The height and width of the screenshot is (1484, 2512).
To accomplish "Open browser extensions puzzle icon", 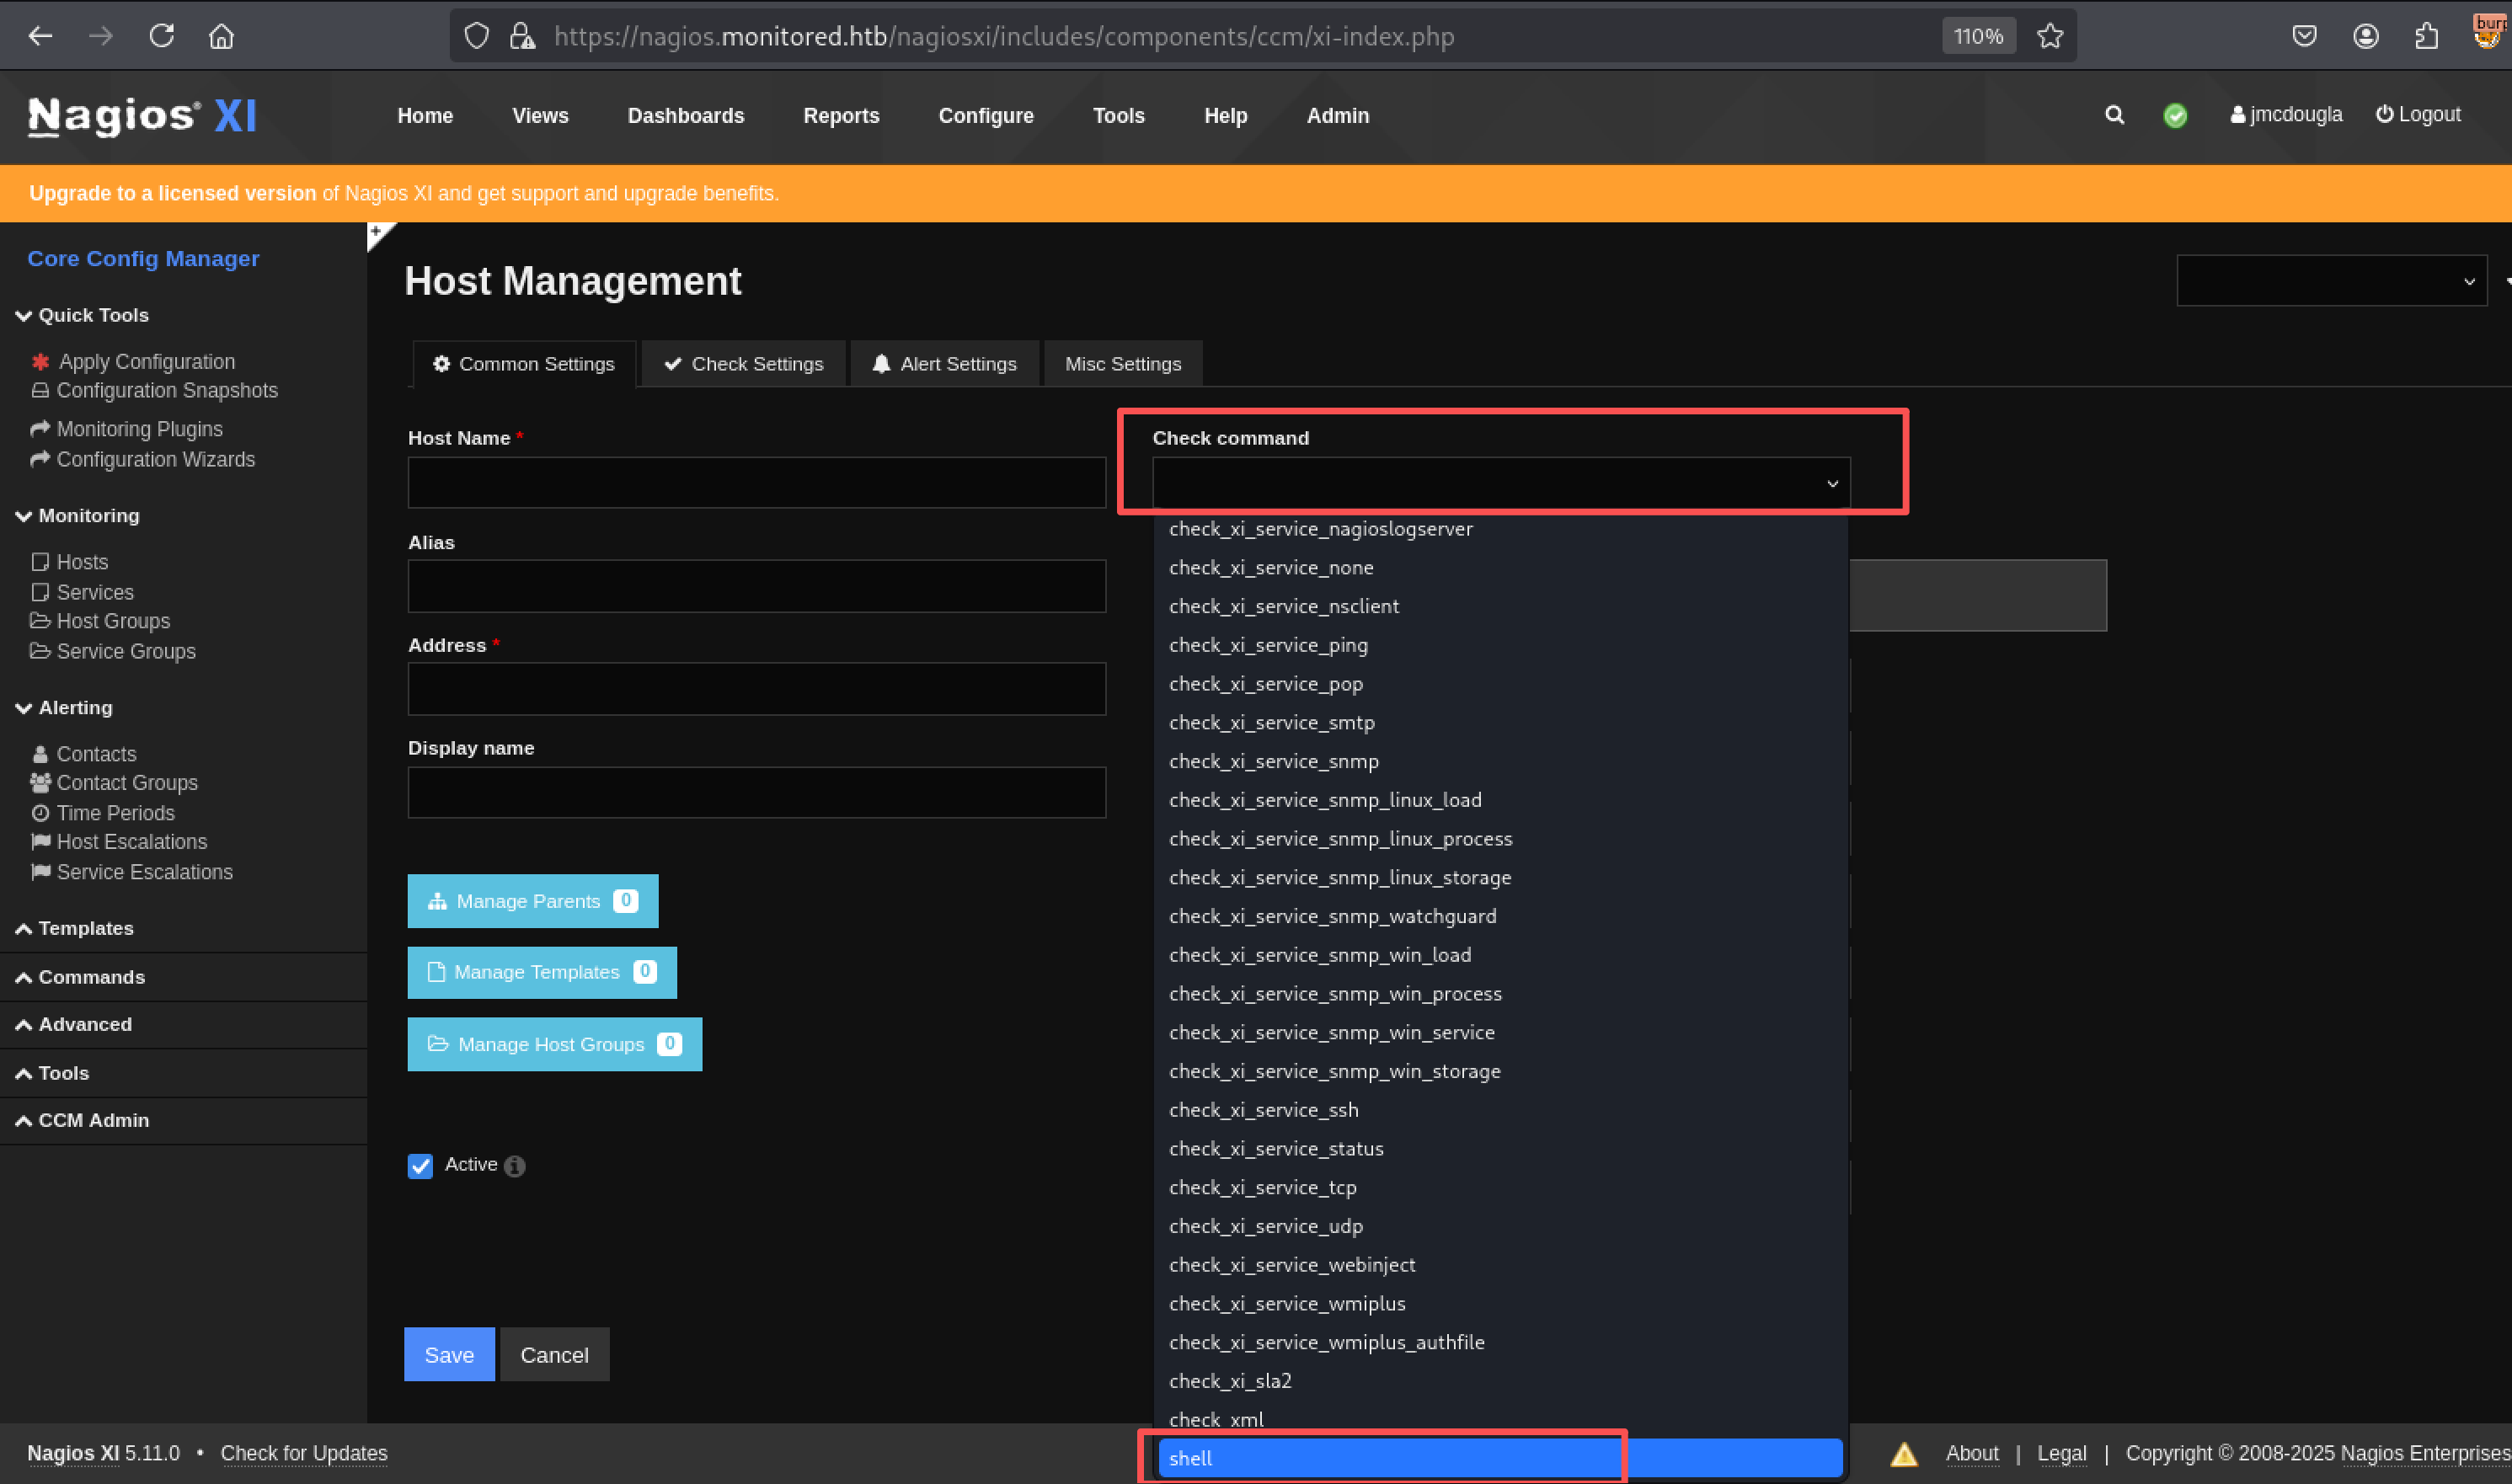I will pyautogui.click(x=2426, y=36).
